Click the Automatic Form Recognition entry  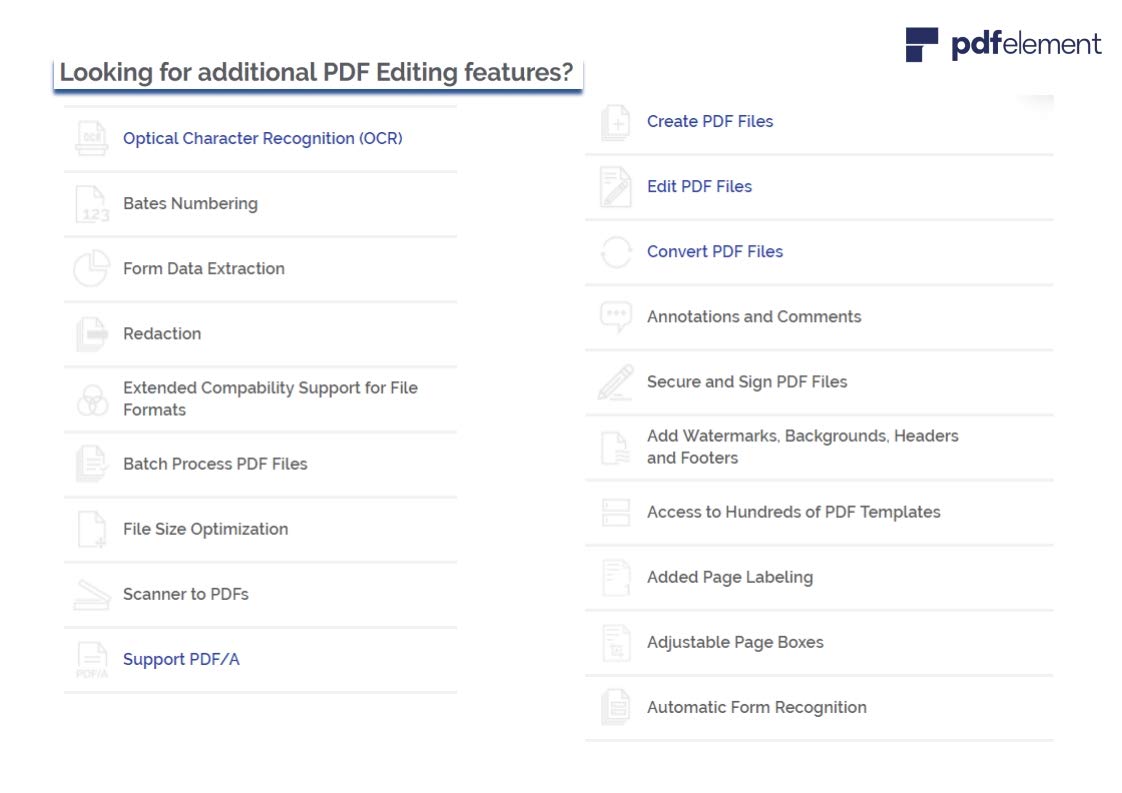[x=756, y=707]
